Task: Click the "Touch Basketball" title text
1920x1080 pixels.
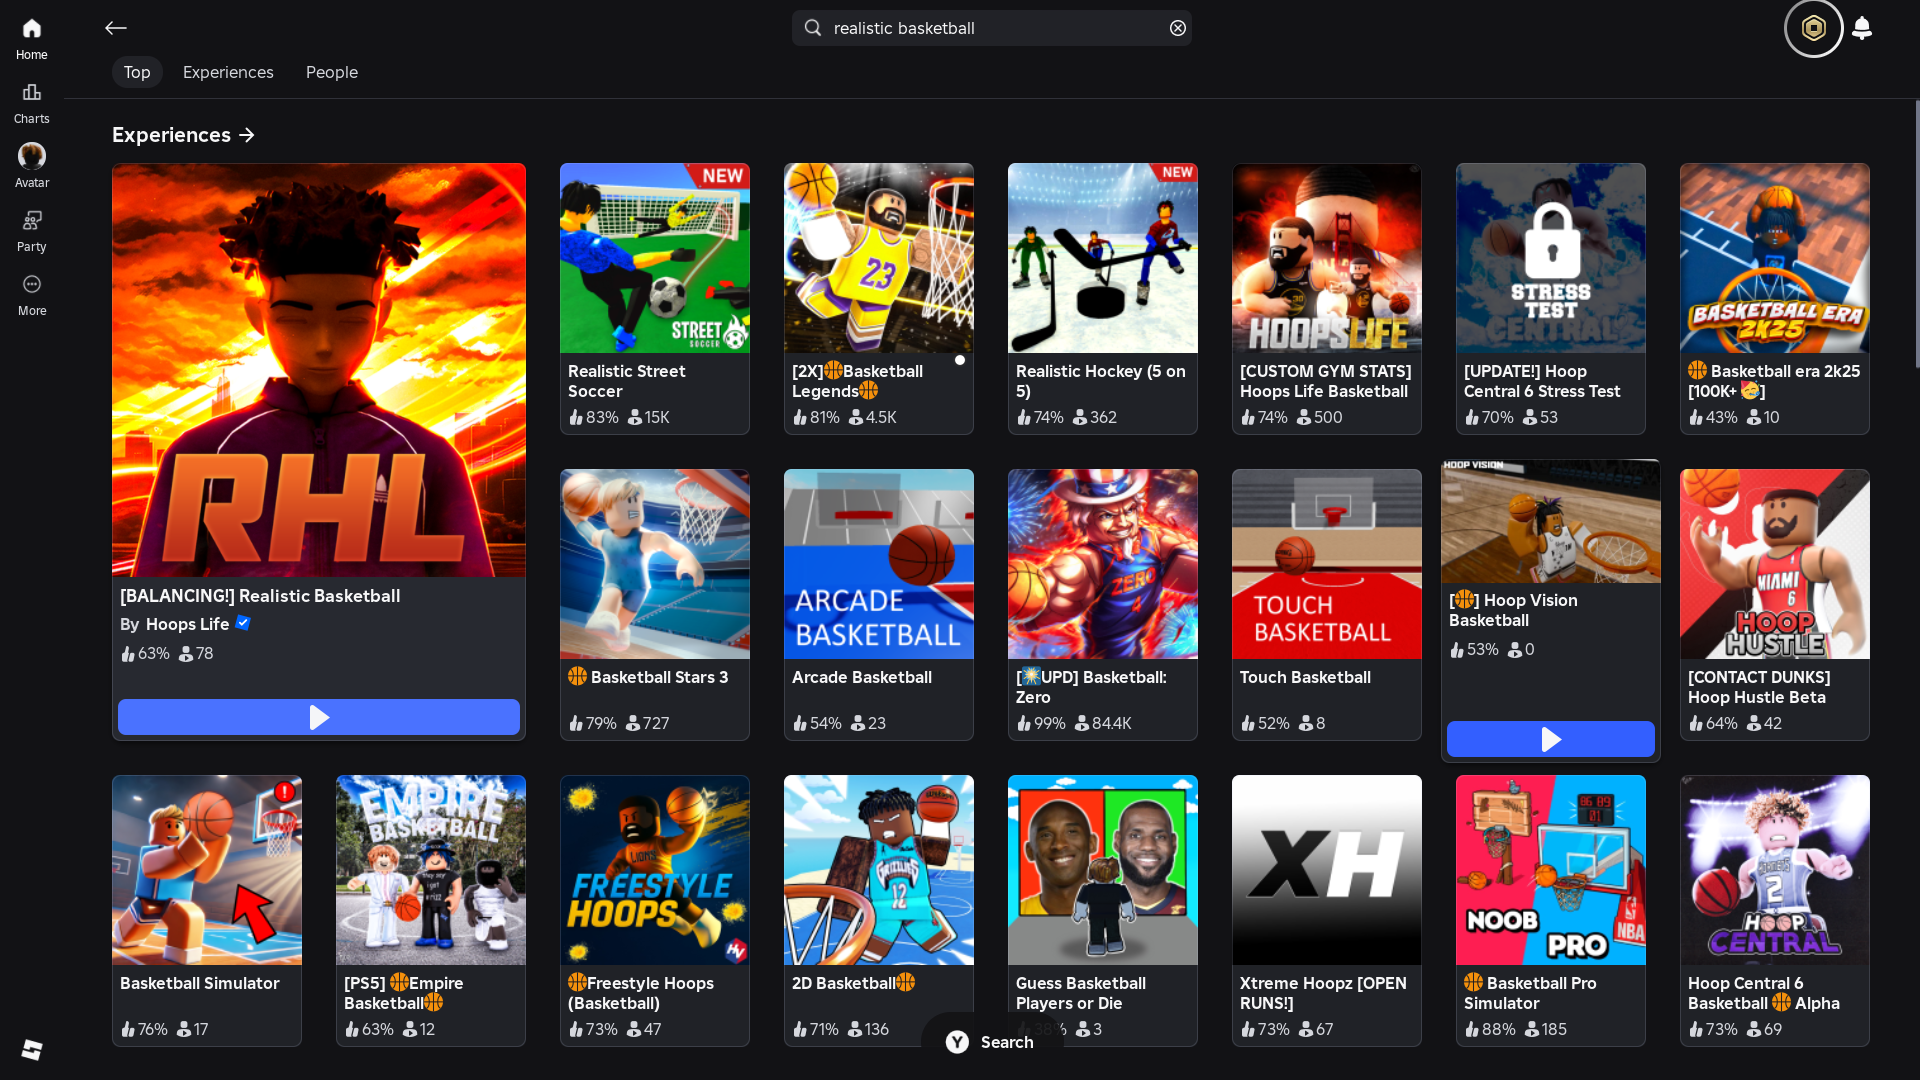Action: pos(1306,677)
